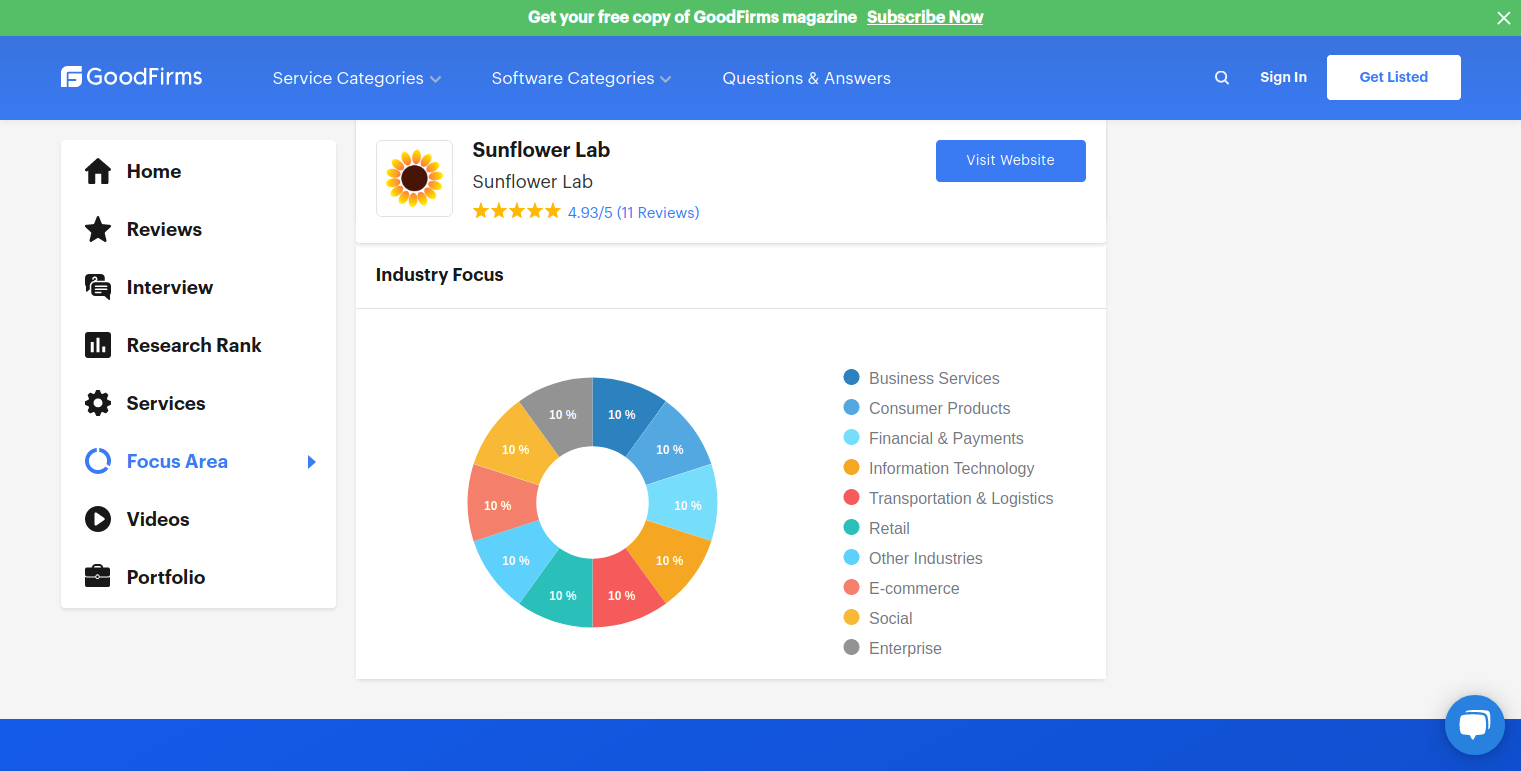Select the Retail legend label
The height and width of the screenshot is (771, 1521).
click(x=889, y=528)
